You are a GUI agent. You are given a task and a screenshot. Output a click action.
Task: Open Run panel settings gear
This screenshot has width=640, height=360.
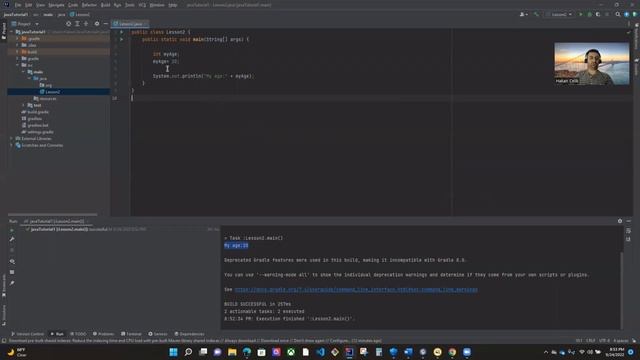point(620,221)
